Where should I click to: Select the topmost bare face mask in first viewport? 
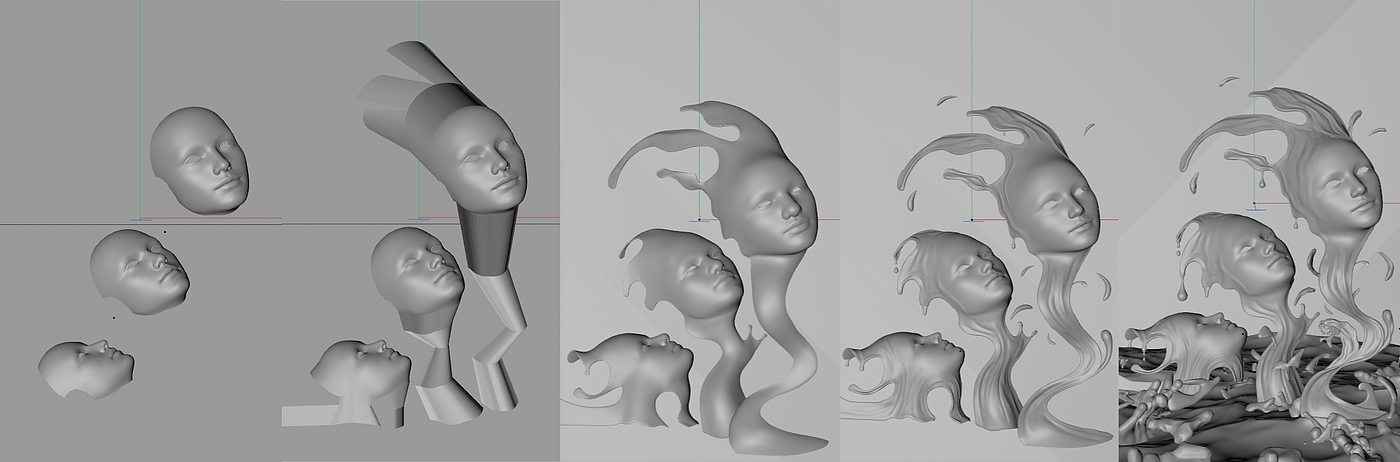198,160
